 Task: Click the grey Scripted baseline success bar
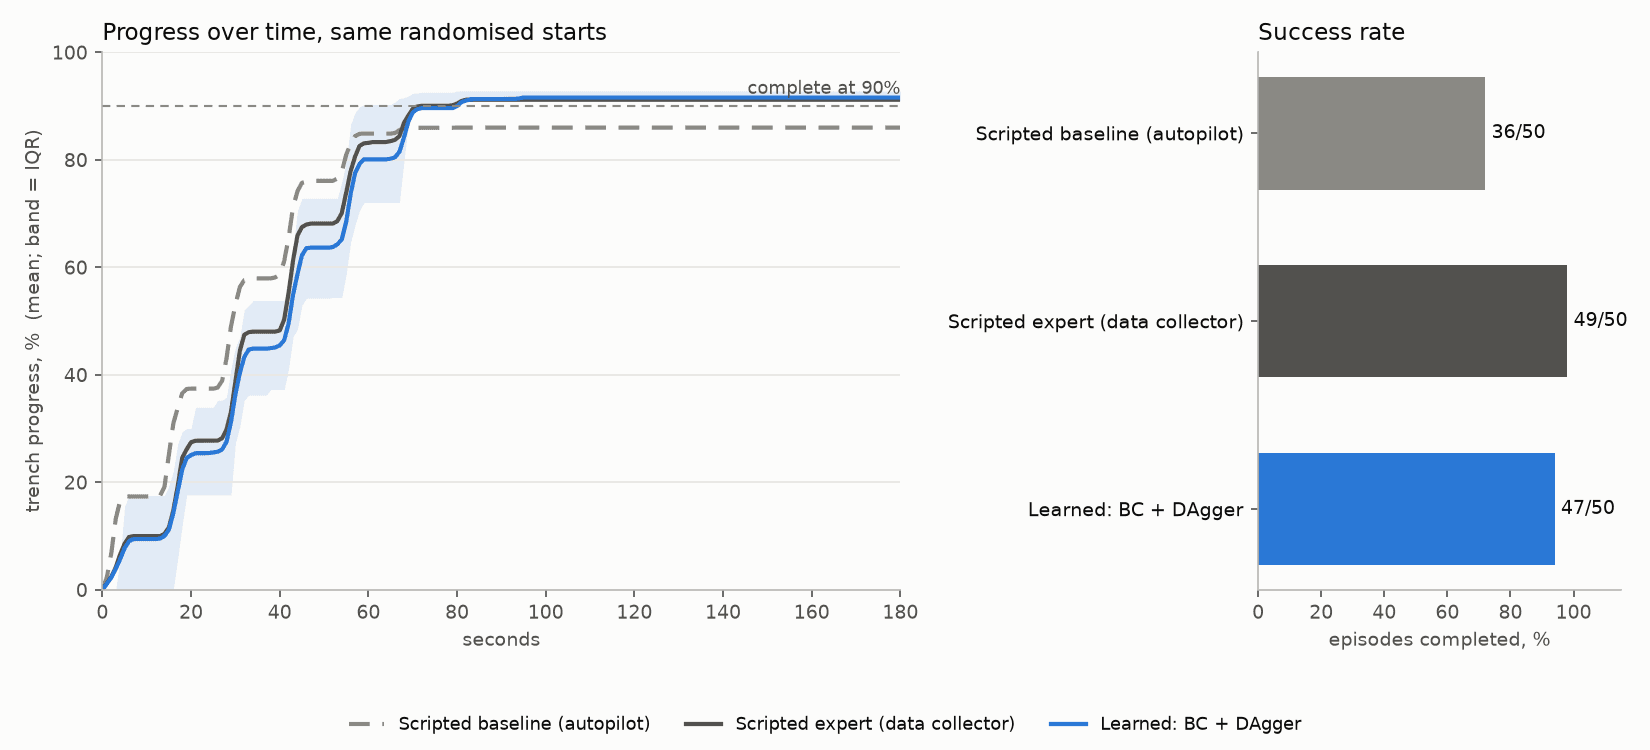[1371, 133]
